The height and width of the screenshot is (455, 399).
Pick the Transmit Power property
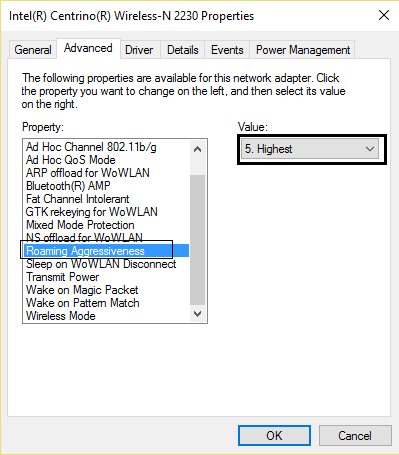[x=63, y=277]
